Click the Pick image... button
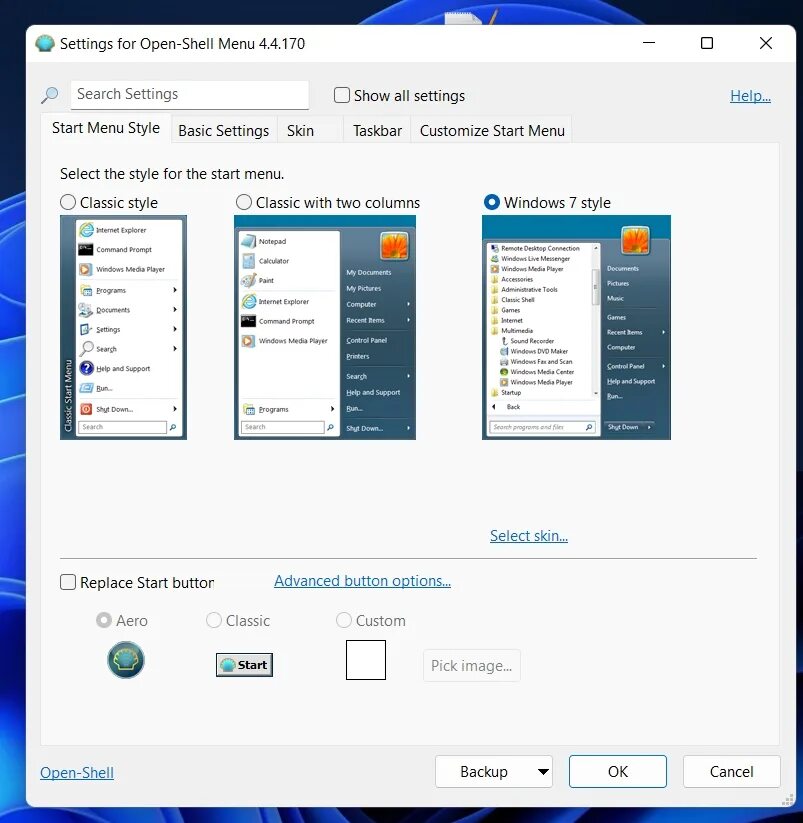Image resolution: width=803 pixels, height=823 pixels. pos(471,666)
